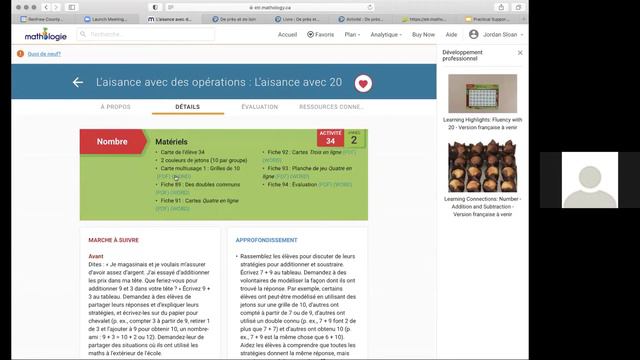
Task: Open the PDF link for Fiche 89
Action: tap(162, 192)
